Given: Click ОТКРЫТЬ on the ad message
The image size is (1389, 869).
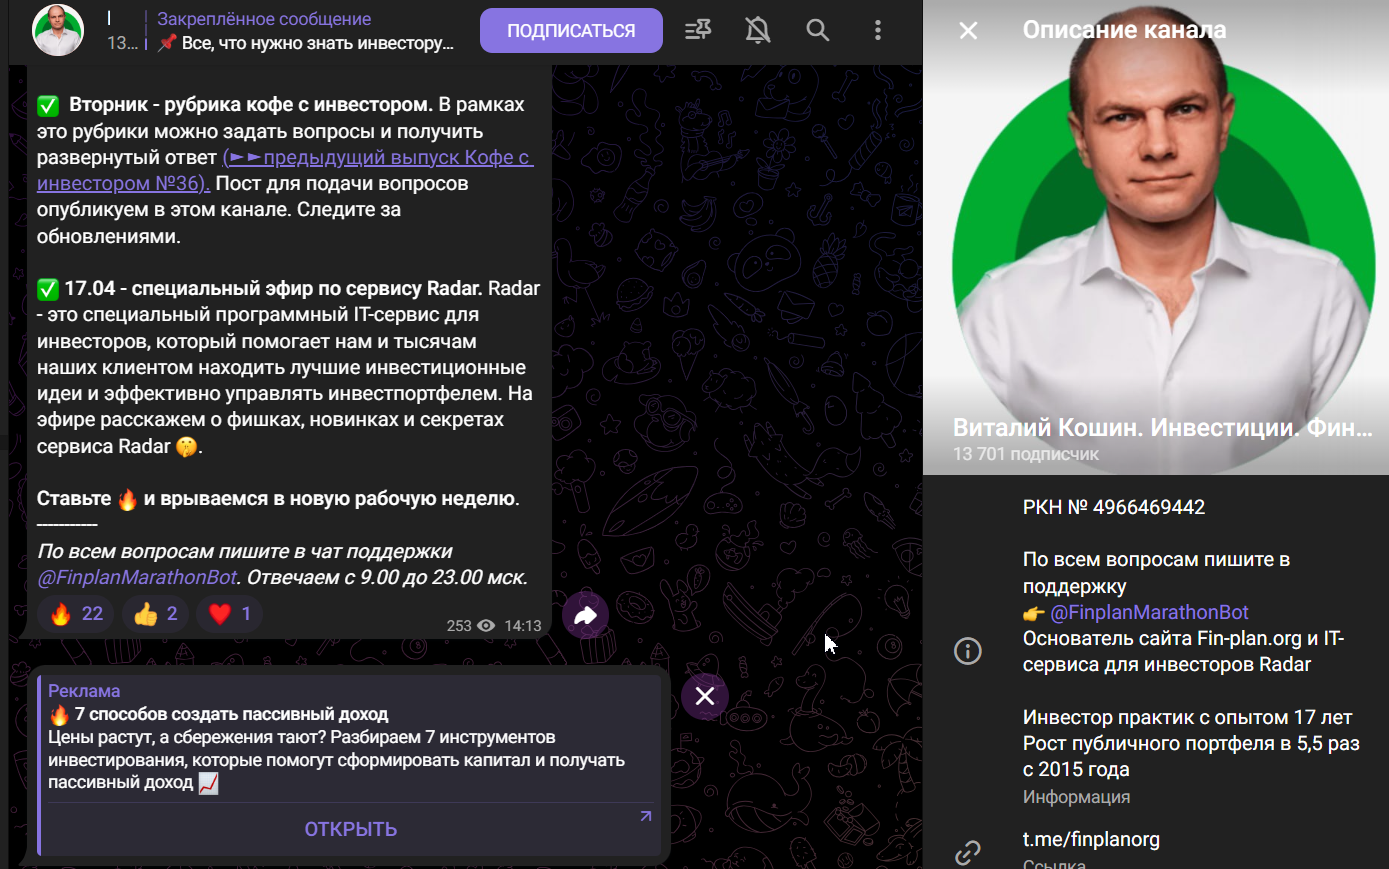Looking at the screenshot, I should [x=351, y=829].
